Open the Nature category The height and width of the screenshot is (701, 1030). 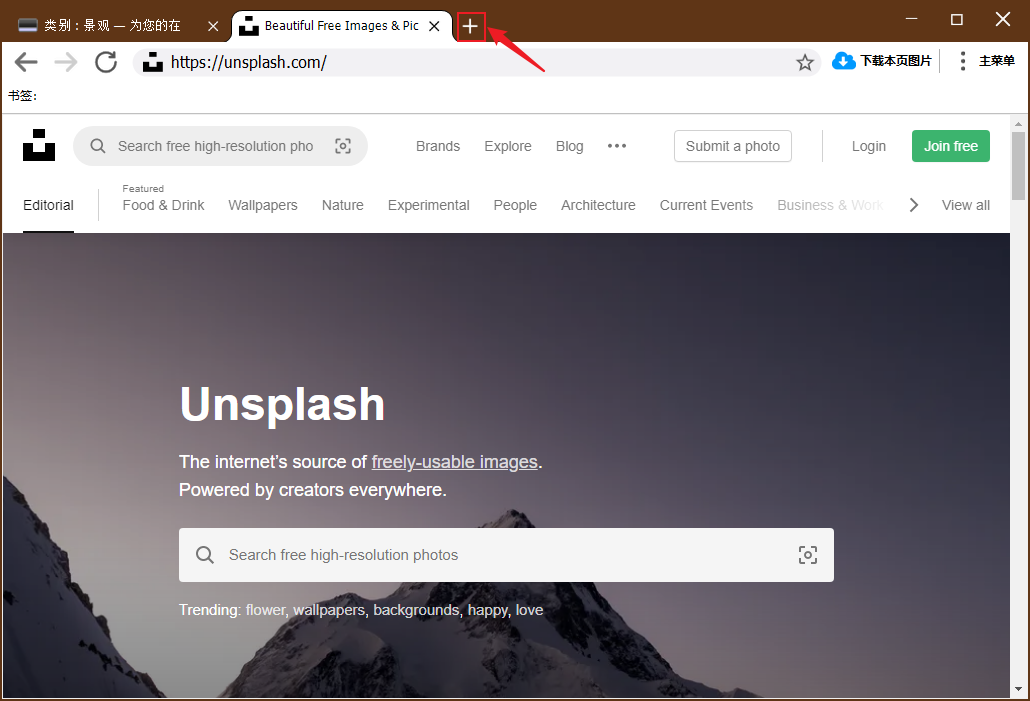[342, 205]
